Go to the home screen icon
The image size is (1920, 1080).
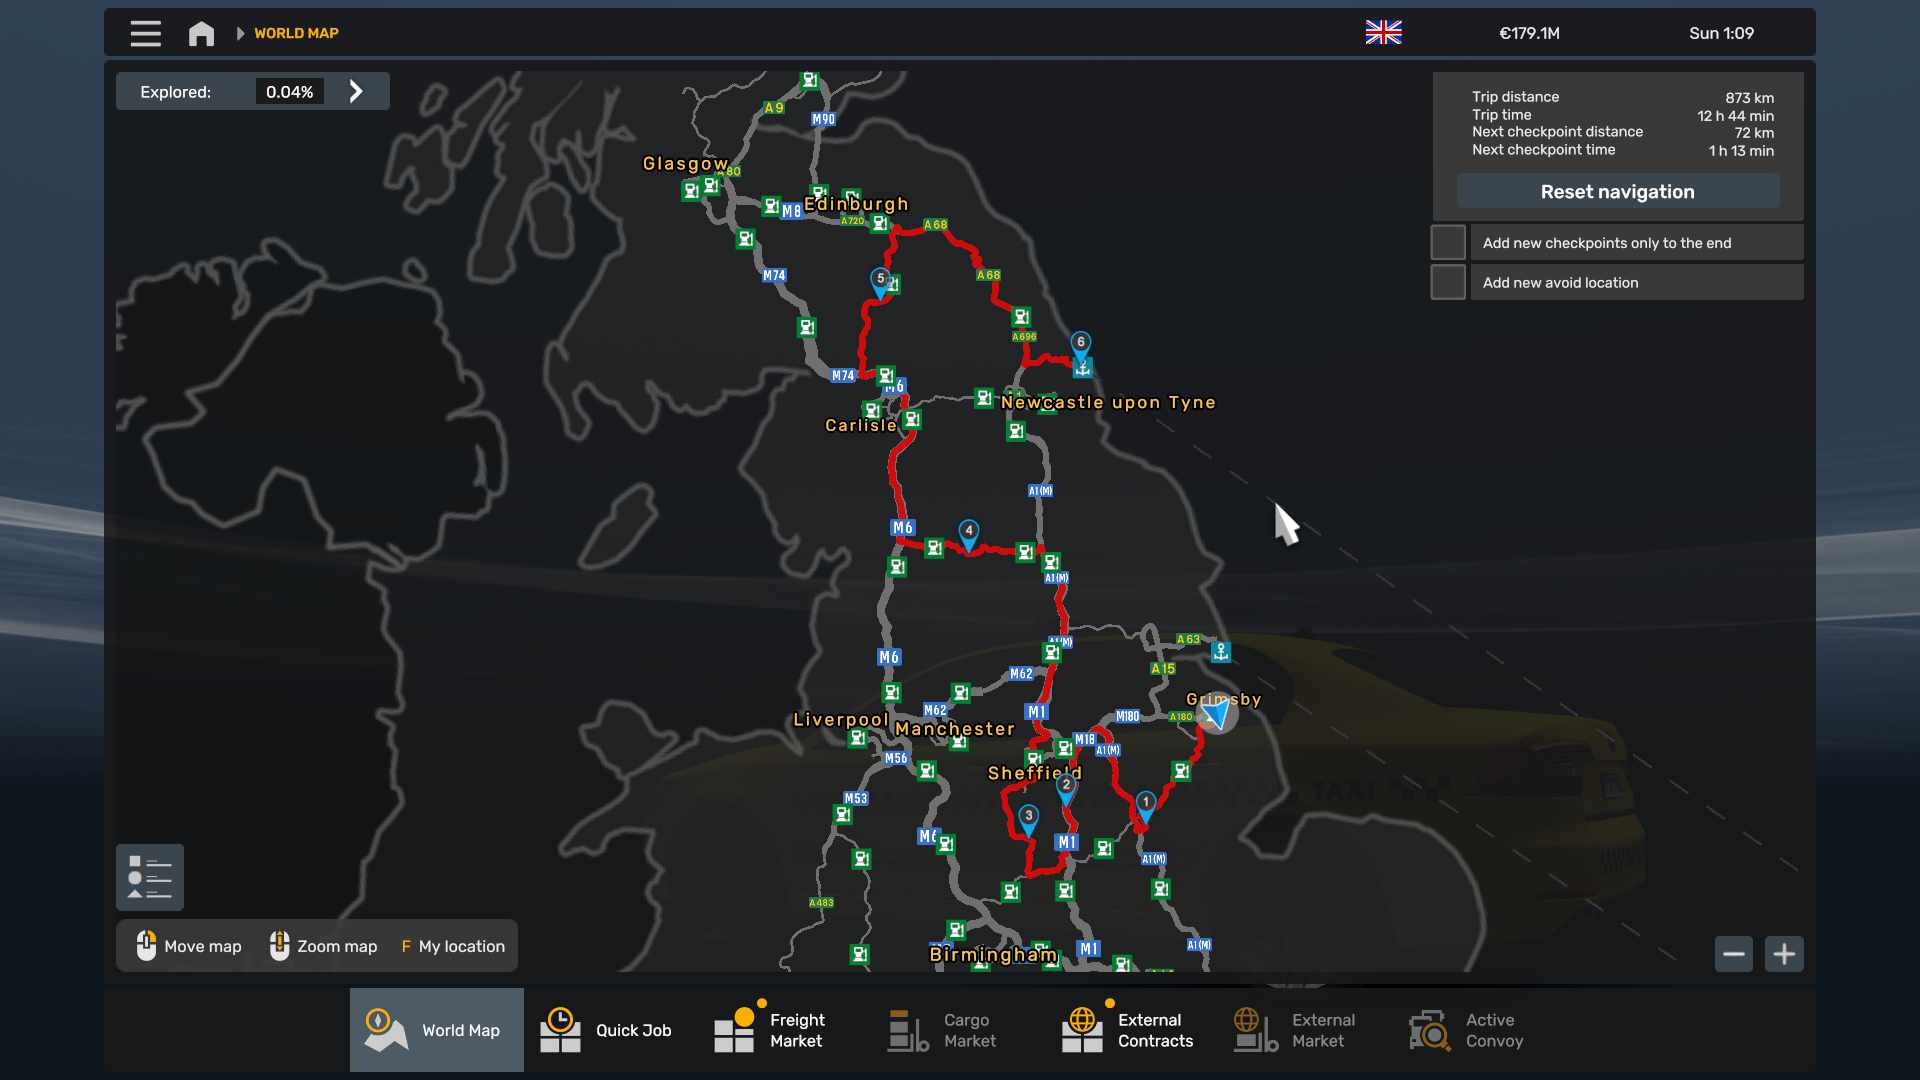point(201,33)
